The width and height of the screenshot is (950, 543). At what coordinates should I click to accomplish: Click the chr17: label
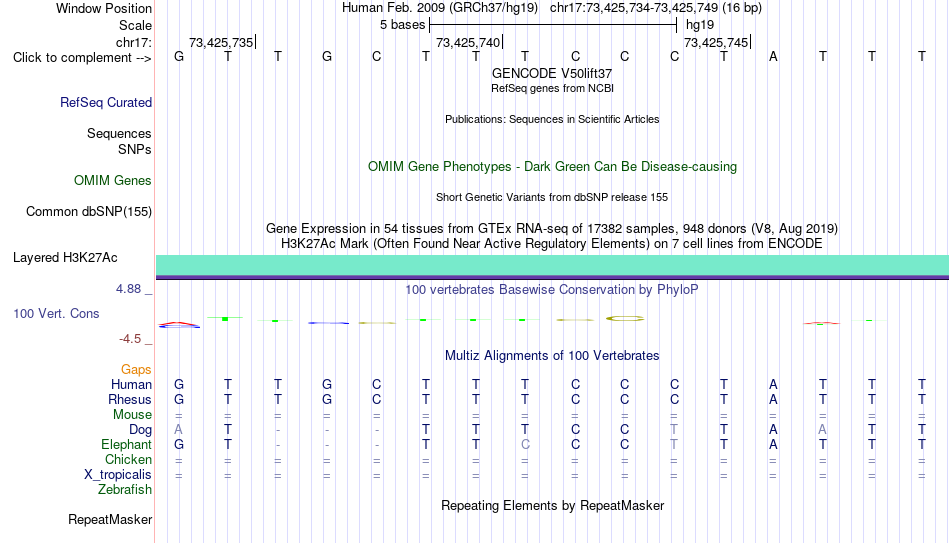[x=133, y=42]
